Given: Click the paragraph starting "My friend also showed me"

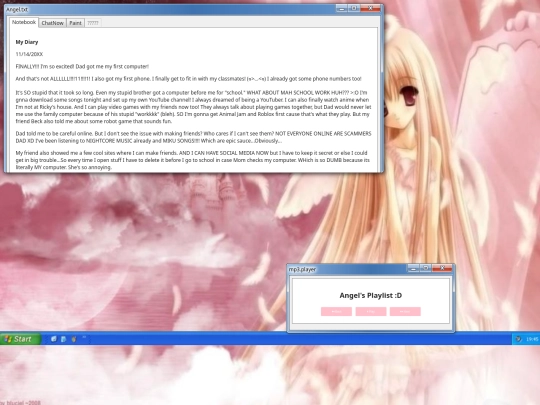Looking at the screenshot, I should 193,160.
